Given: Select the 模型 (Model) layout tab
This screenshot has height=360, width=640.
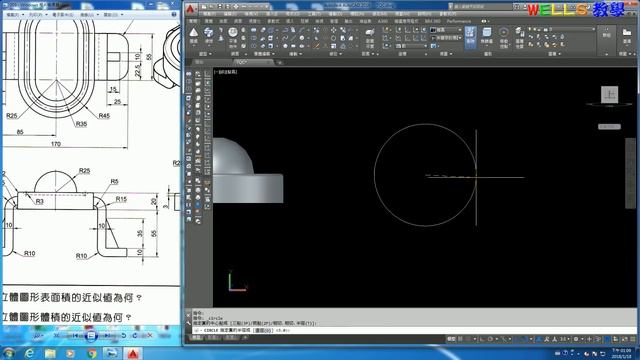Looking at the screenshot, I should pyautogui.click(x=196, y=338).
